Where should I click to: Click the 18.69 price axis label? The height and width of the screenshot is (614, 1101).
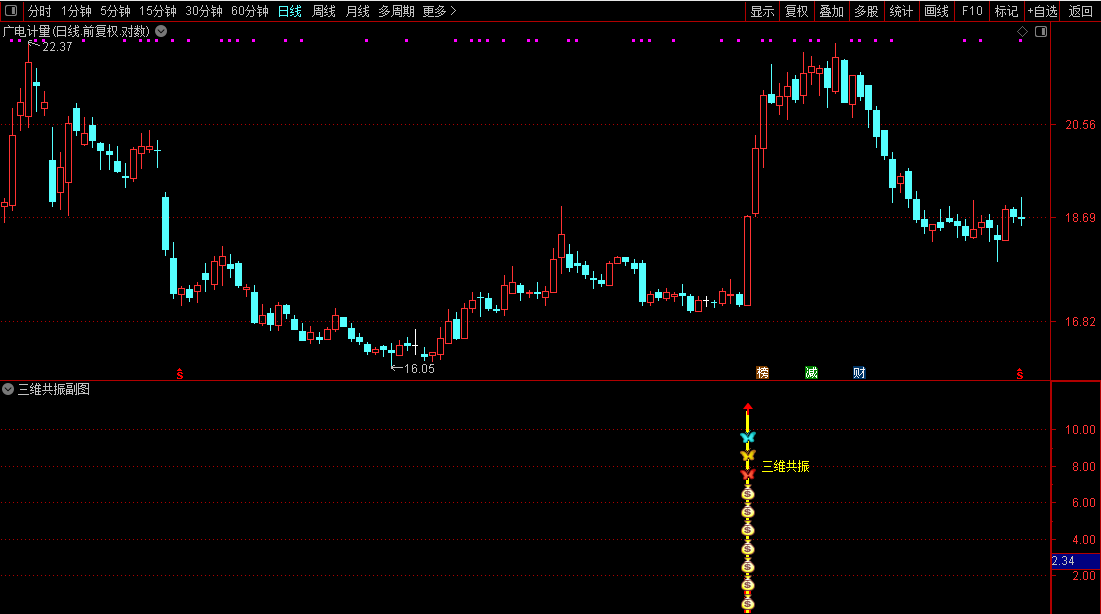(1080, 218)
